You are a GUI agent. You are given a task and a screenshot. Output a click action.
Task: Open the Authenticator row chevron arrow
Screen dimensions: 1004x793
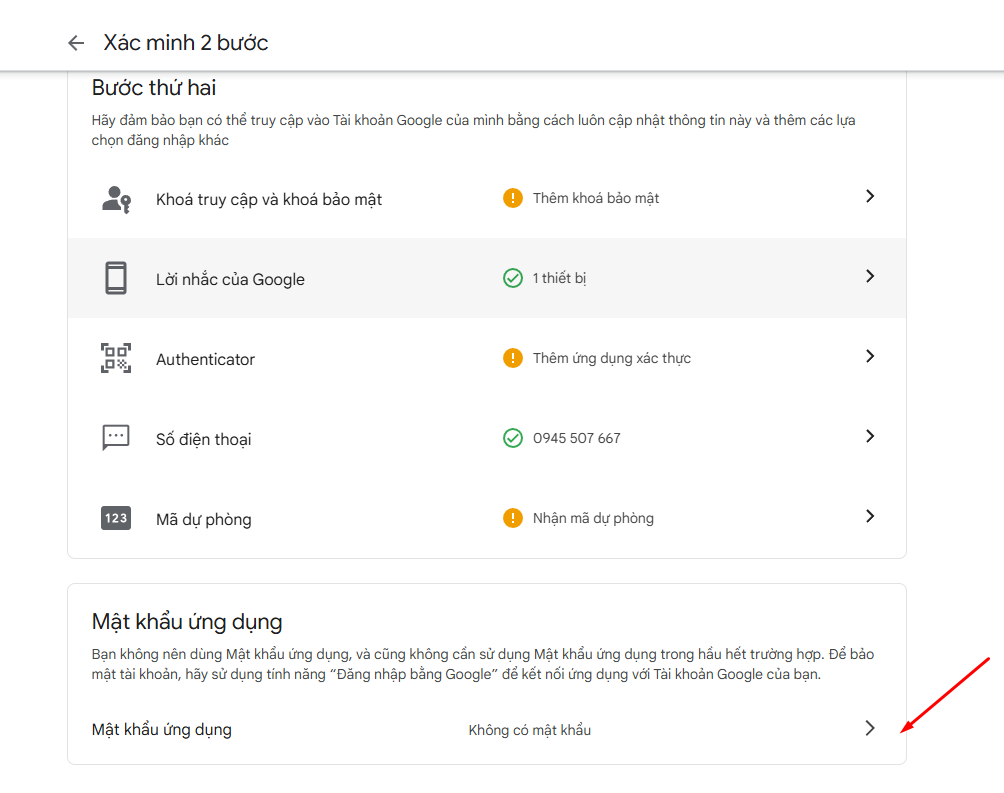coord(869,357)
